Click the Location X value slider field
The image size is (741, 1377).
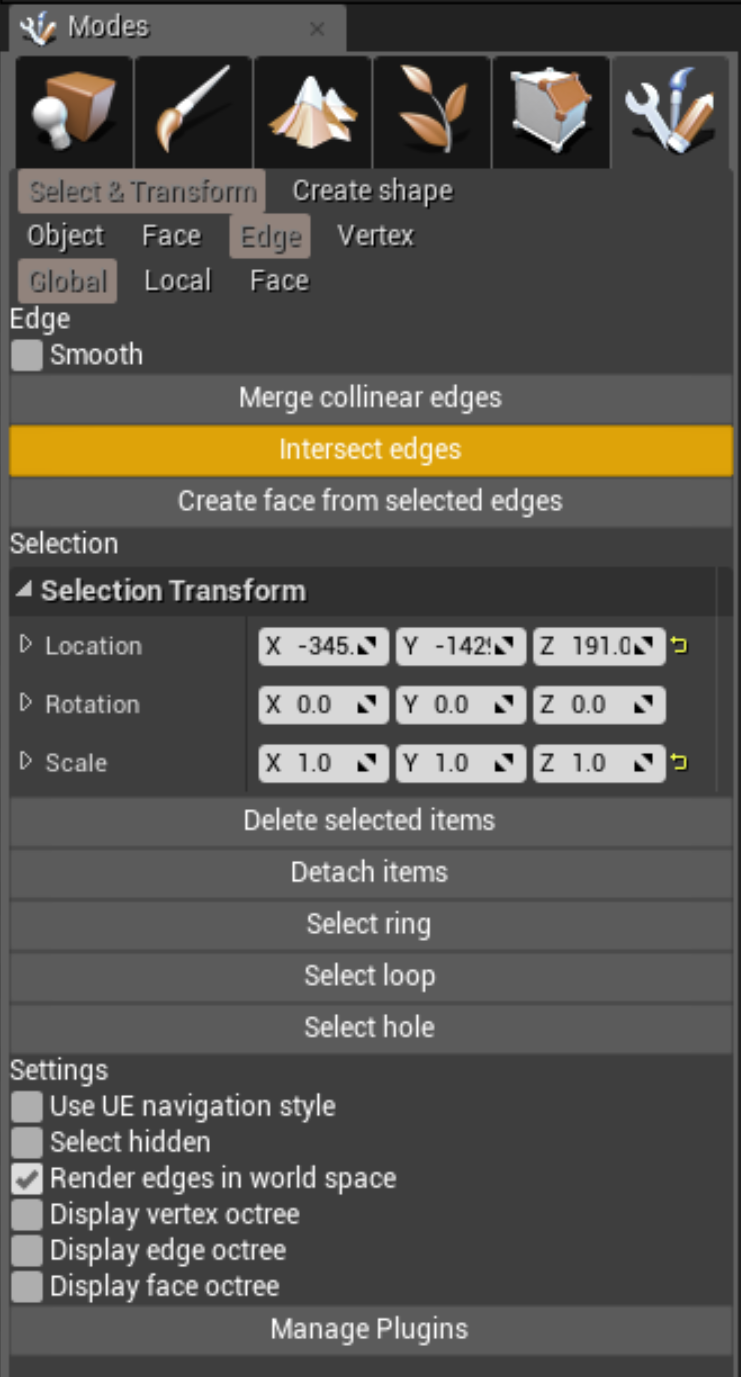point(325,647)
